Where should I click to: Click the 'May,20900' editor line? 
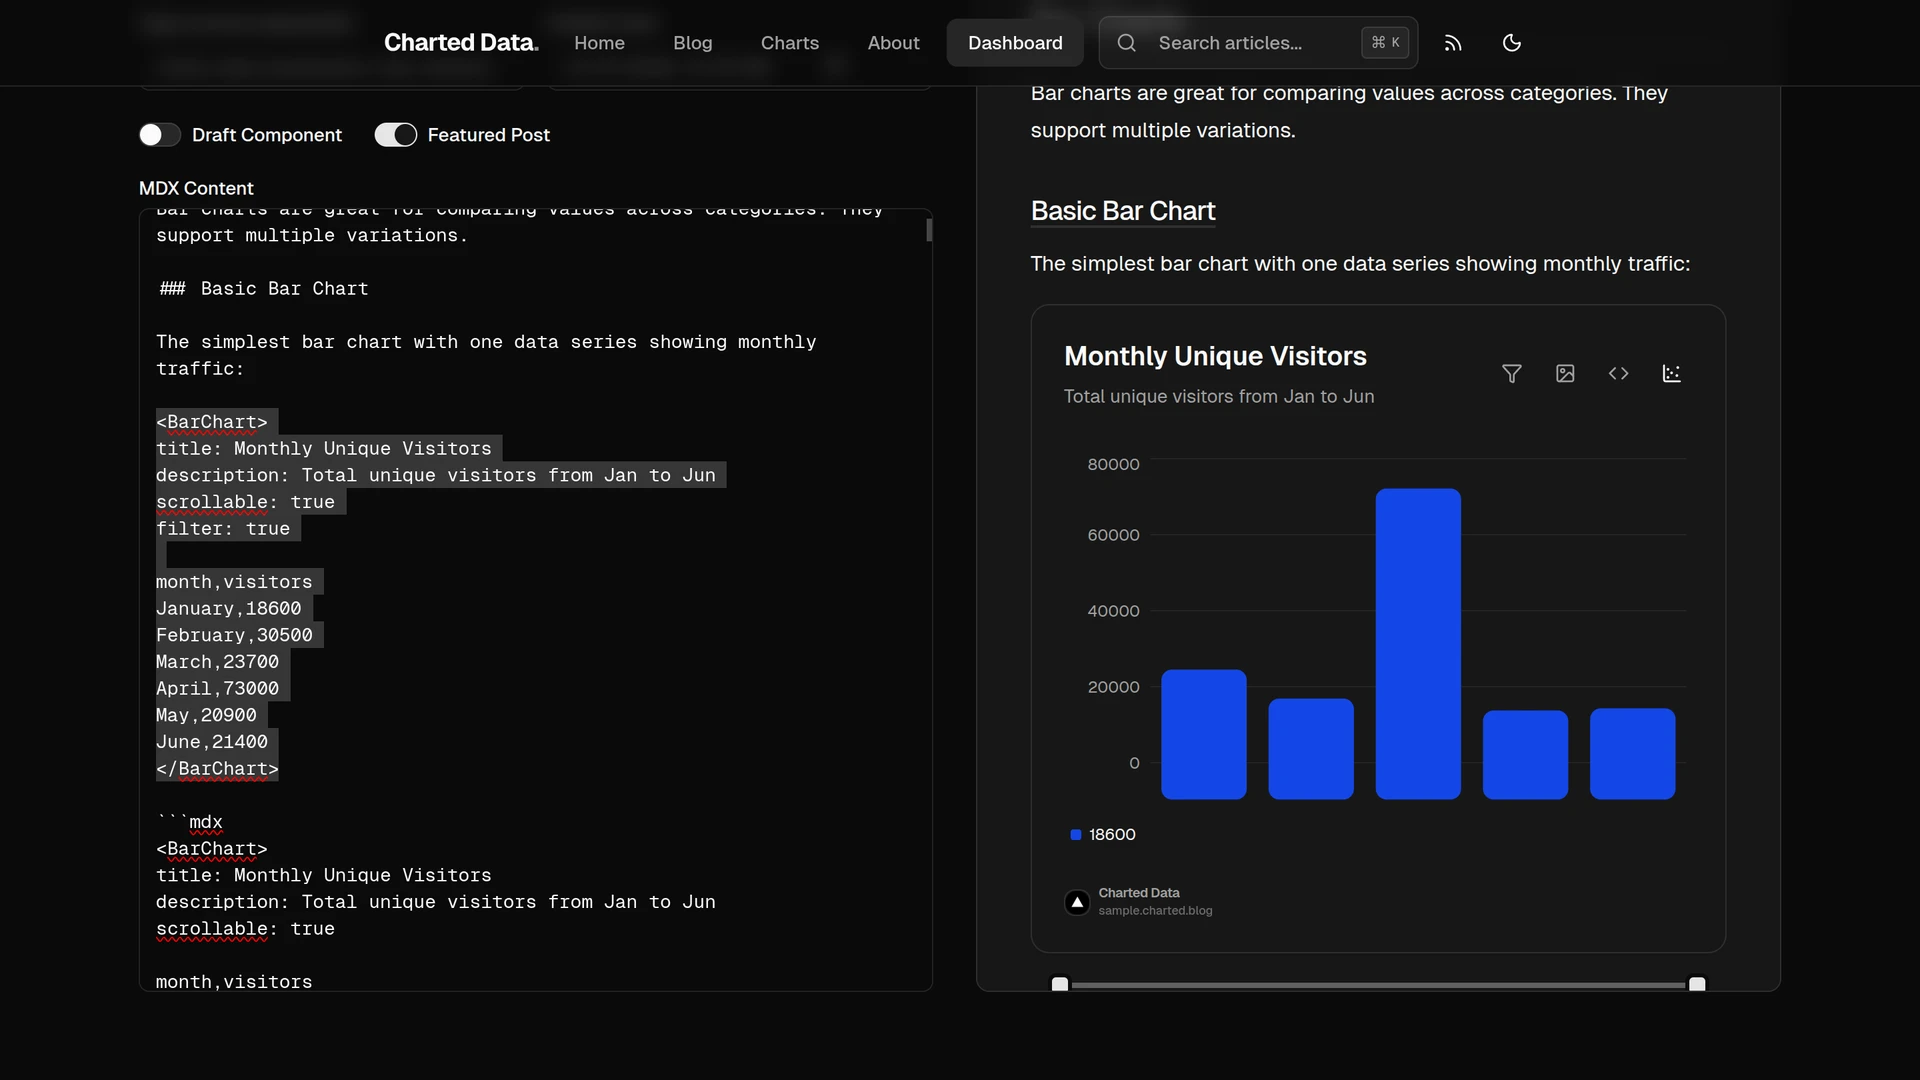(206, 716)
